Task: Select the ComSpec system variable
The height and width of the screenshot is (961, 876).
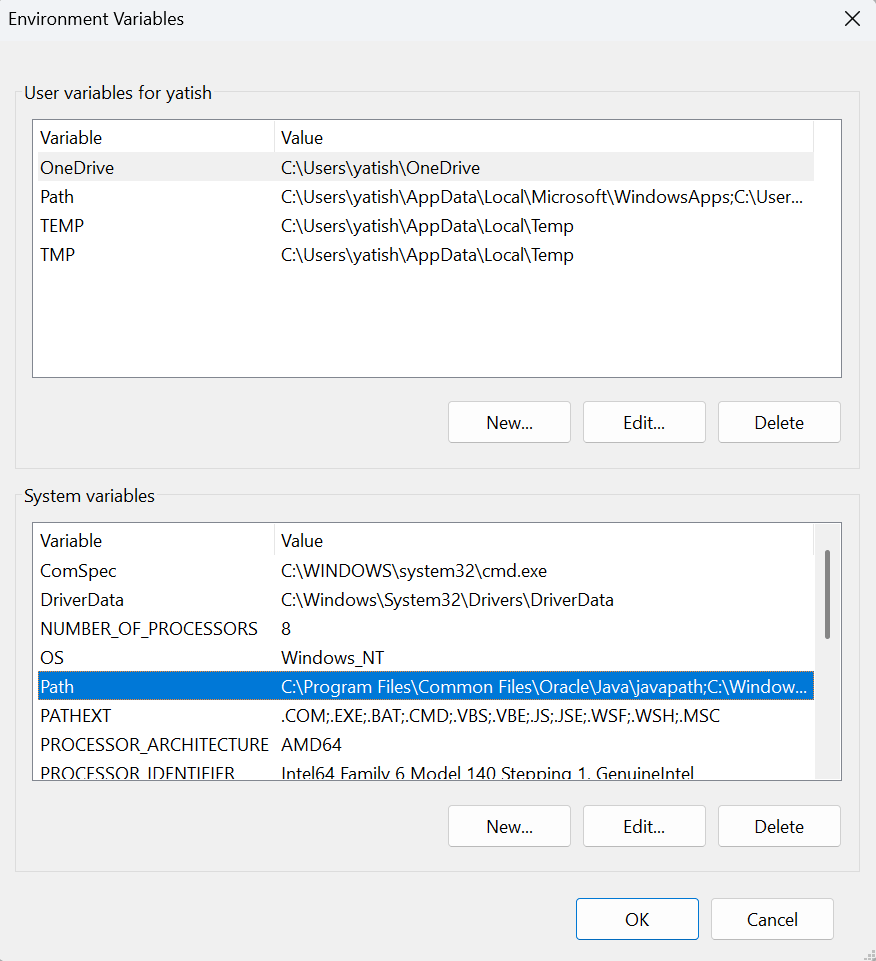Action: [x=150, y=570]
